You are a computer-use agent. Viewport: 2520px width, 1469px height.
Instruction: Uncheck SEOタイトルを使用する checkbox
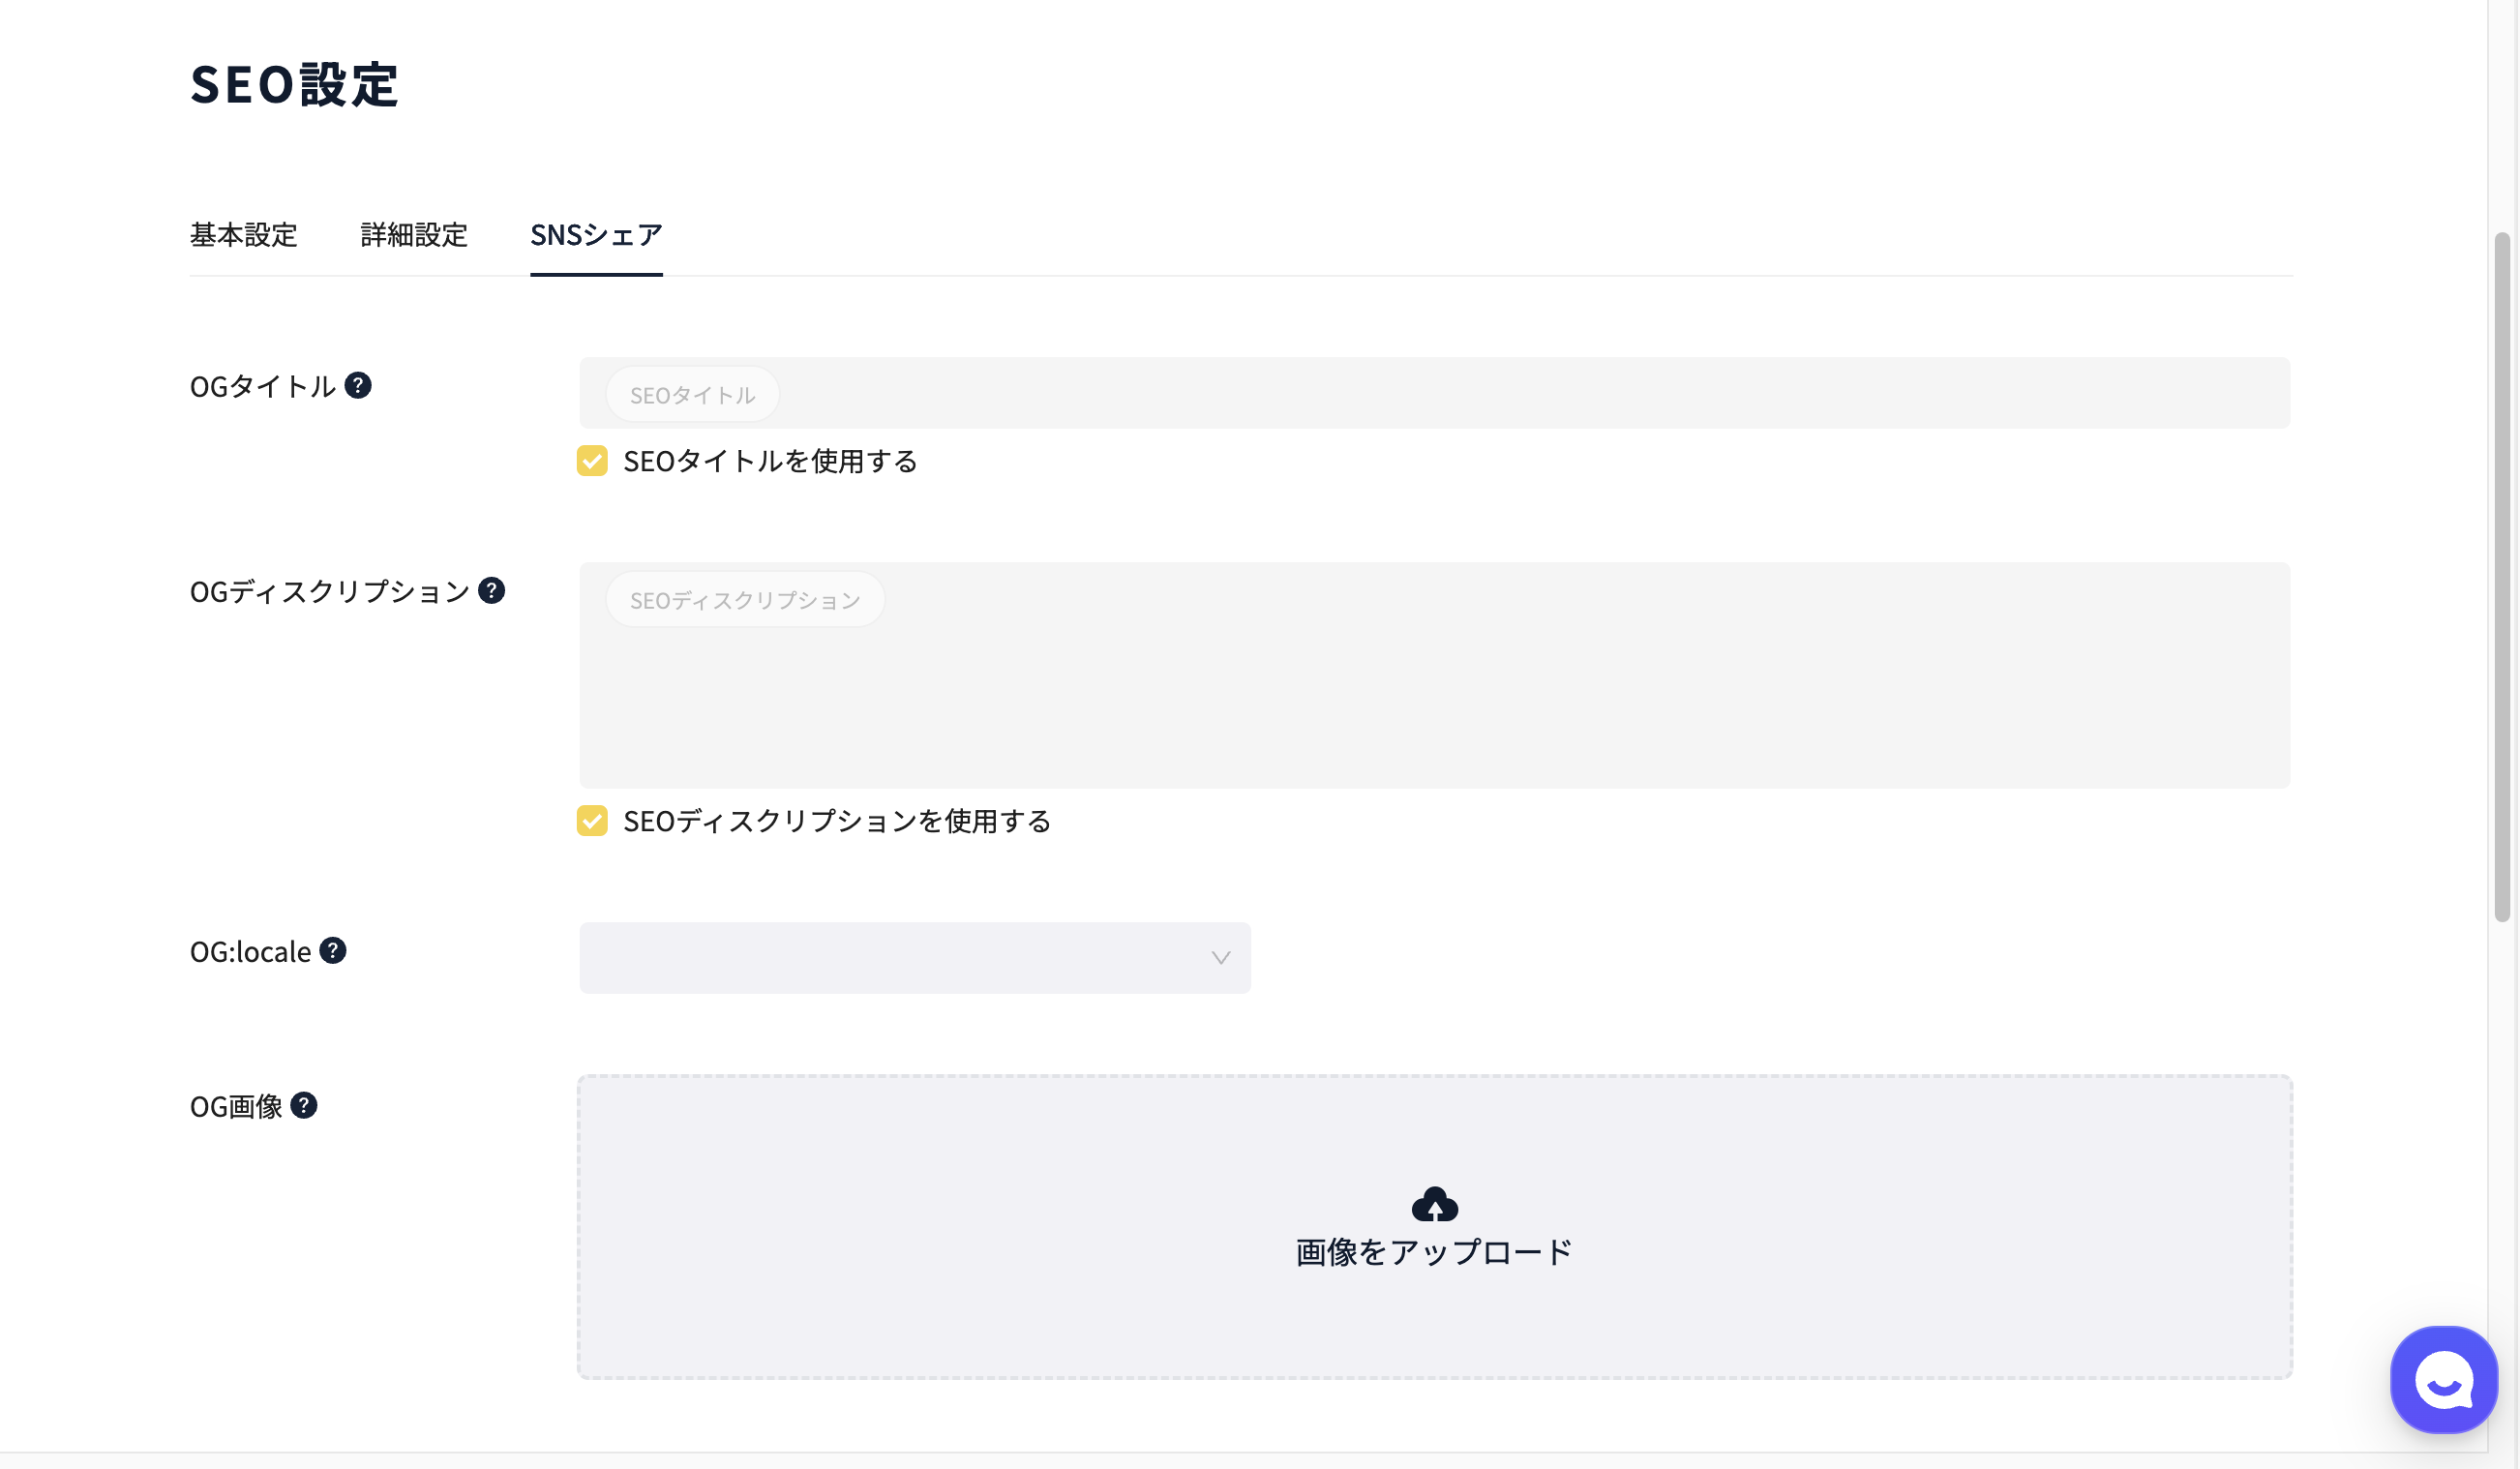(592, 461)
